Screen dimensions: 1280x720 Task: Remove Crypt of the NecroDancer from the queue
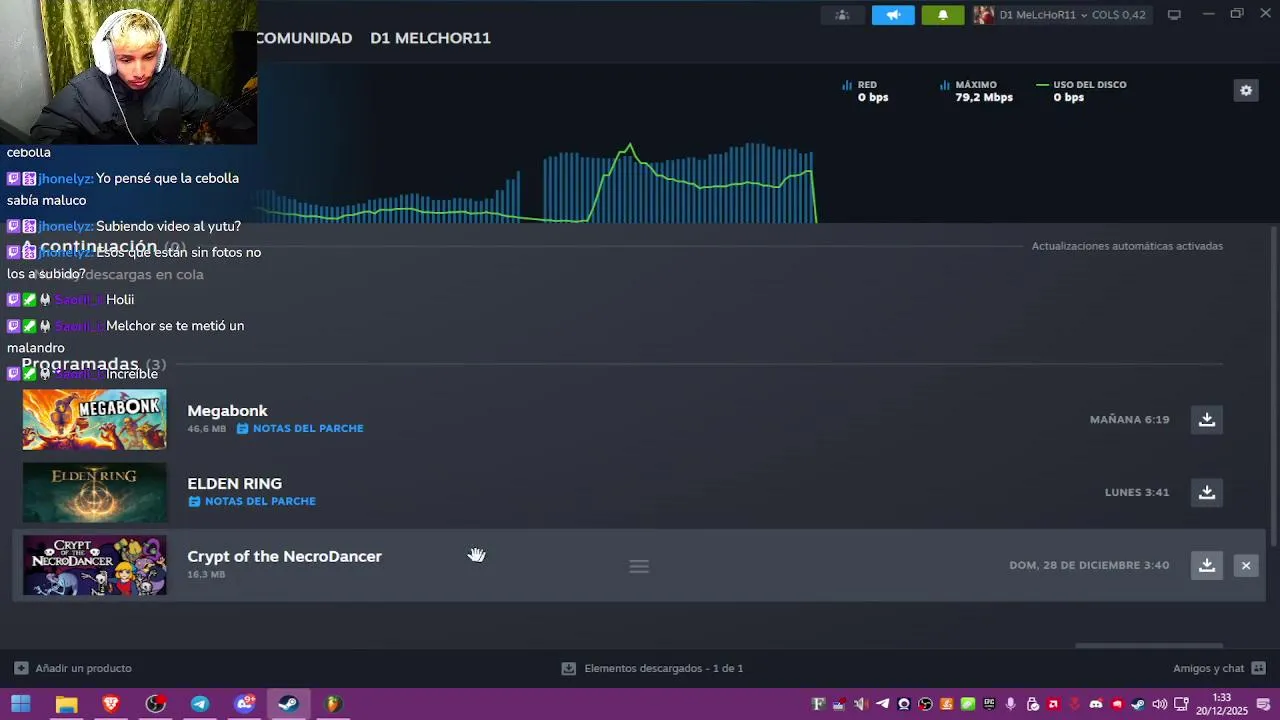coord(1246,566)
